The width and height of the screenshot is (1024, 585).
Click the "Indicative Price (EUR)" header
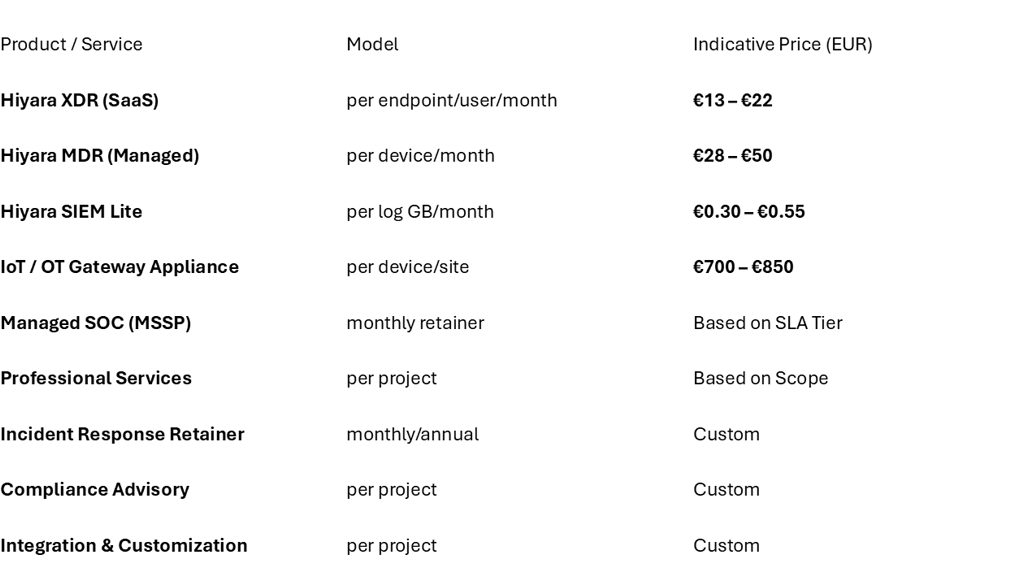(x=782, y=45)
